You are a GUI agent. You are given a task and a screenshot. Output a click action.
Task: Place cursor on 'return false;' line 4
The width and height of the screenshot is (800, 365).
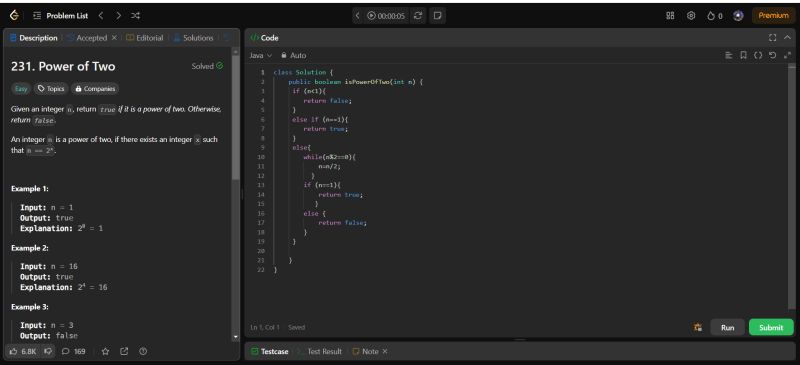328,101
